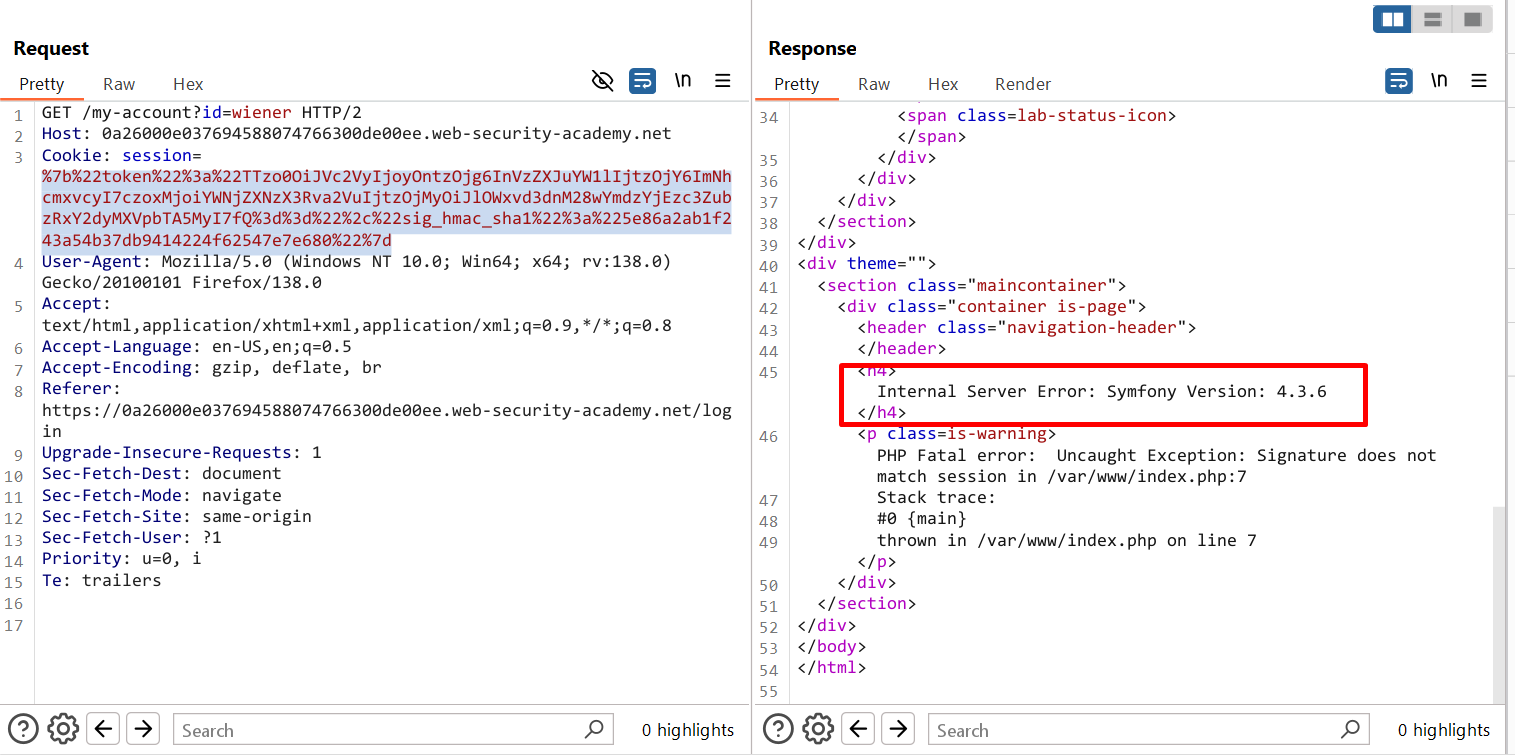
Task: Switch to side-by-side layout view
Action: [1391, 19]
